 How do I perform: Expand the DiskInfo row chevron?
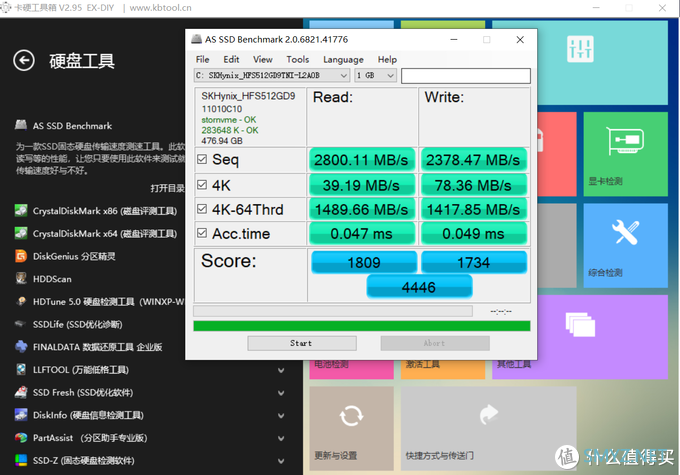click(281, 415)
